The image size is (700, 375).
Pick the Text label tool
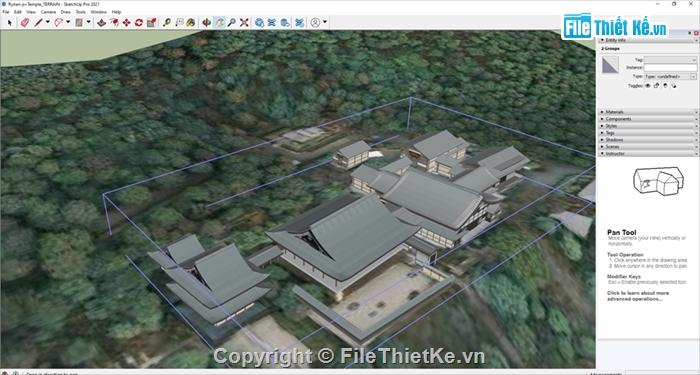click(x=179, y=22)
